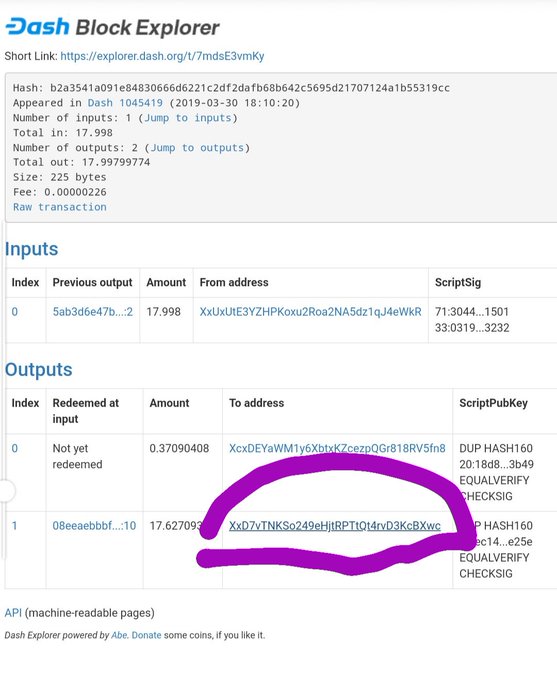Click the output amount 0.37090408
Screen dimensions: 557x680
coord(179,448)
